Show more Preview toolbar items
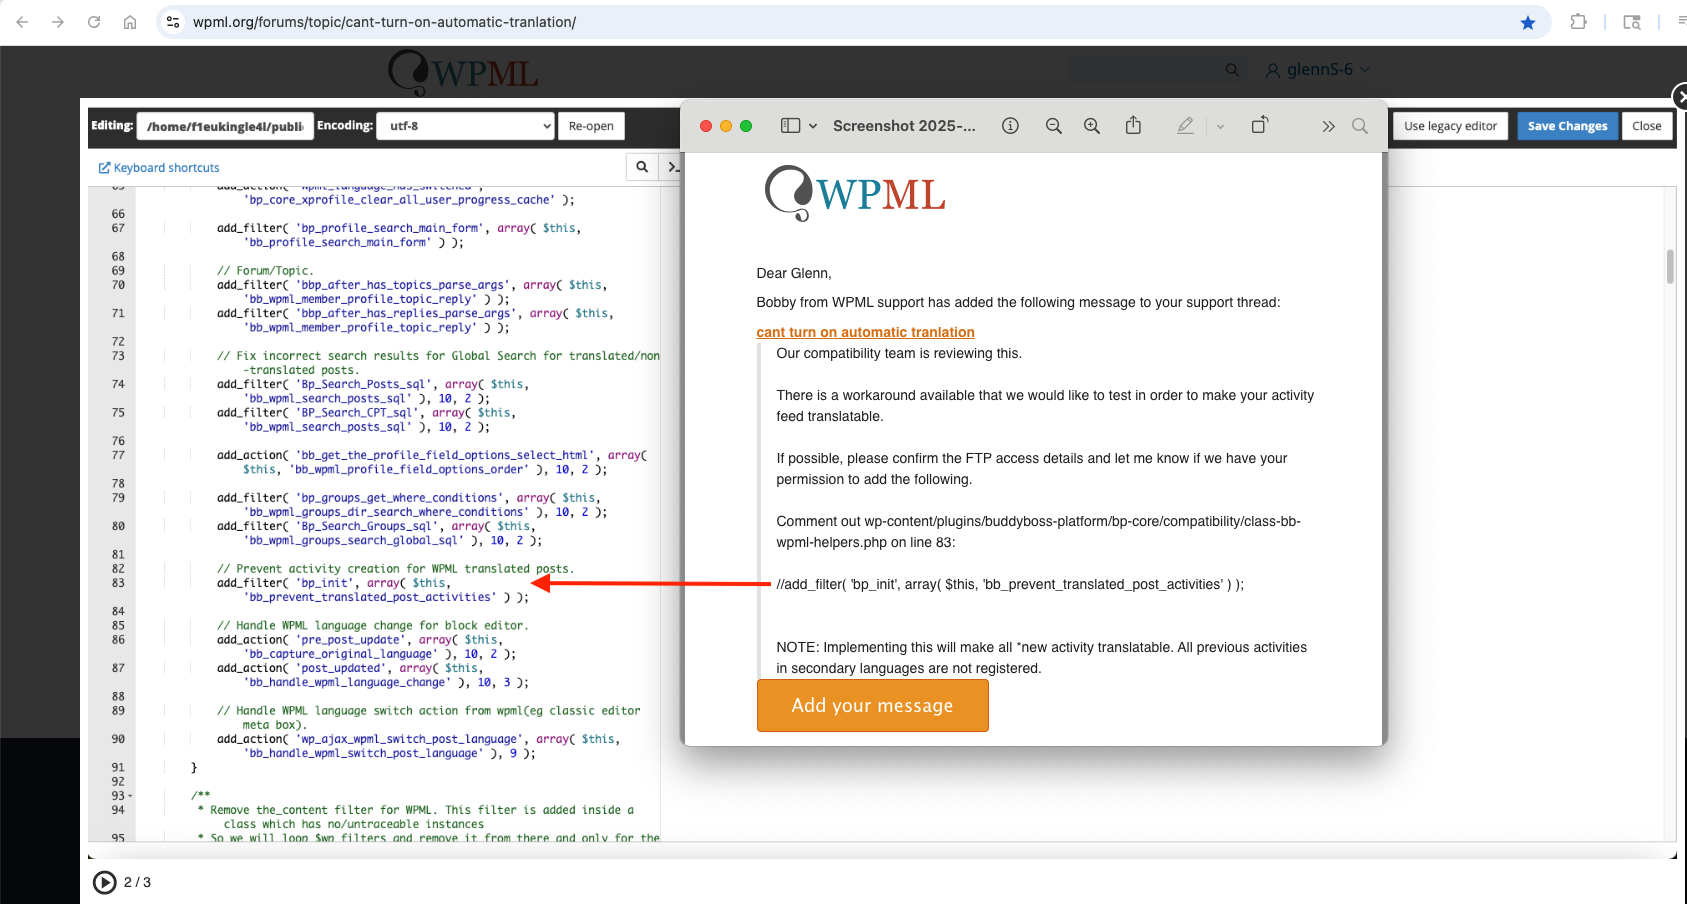The height and width of the screenshot is (904, 1687). click(1328, 126)
